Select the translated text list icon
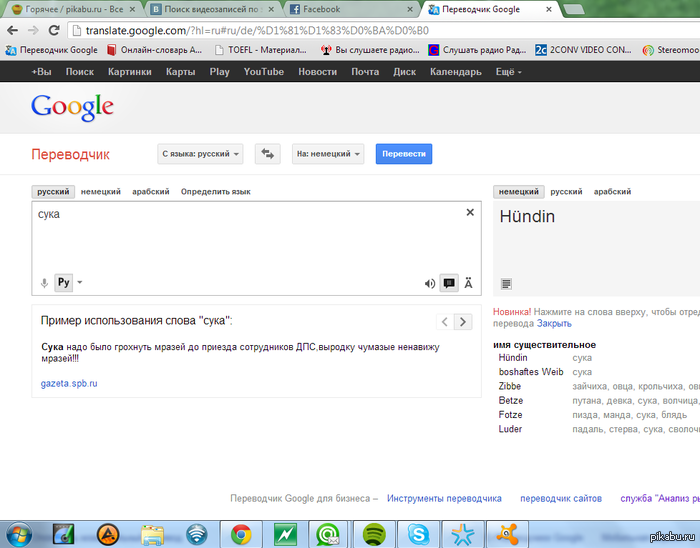Image resolution: width=700 pixels, height=548 pixels. [x=506, y=284]
